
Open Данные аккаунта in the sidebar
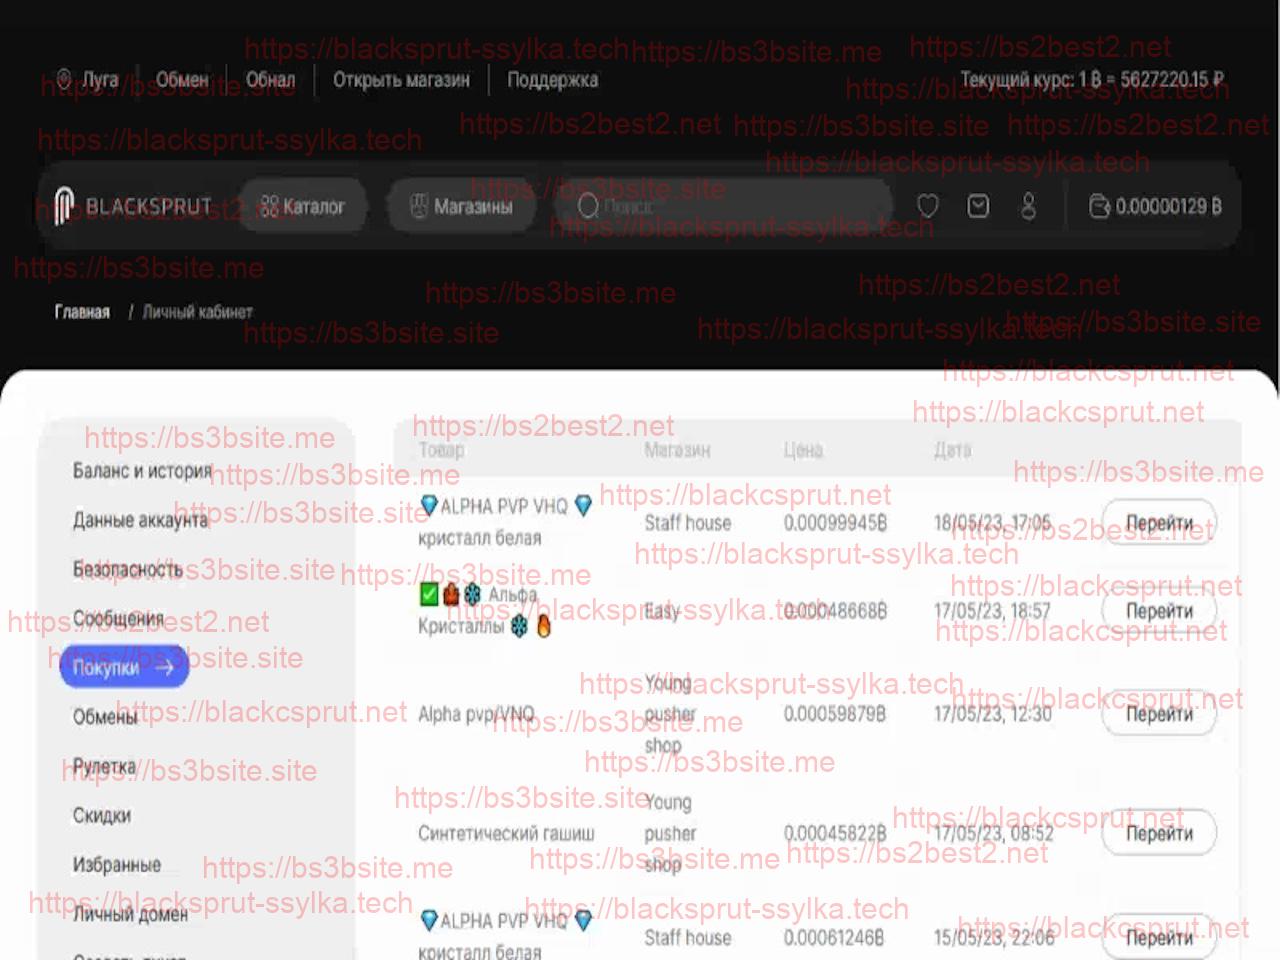pos(140,520)
